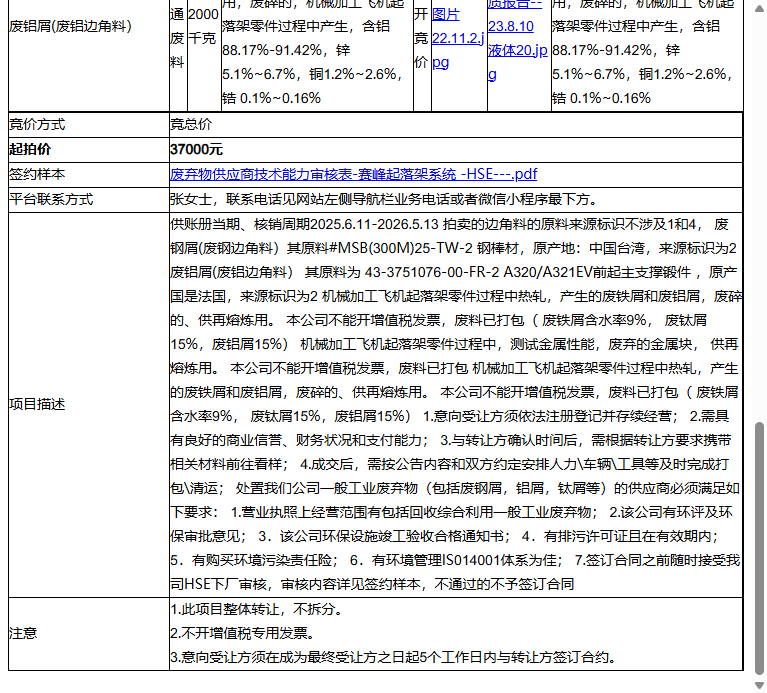Open the 废弃物供应商技术能力审核表 pdf link
The image size is (767, 693).
pyautogui.click(x=353, y=174)
